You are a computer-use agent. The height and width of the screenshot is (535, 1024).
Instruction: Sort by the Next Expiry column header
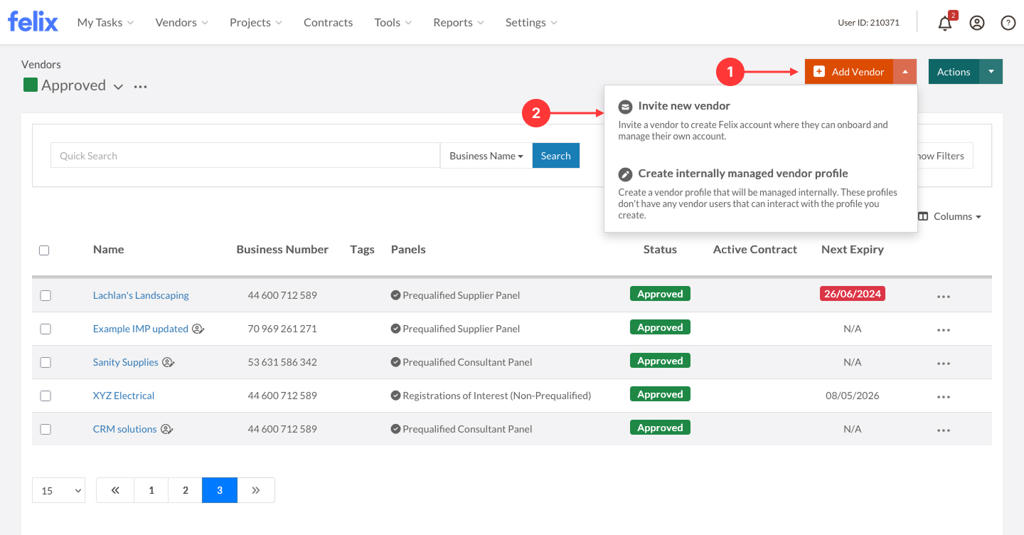(x=852, y=250)
